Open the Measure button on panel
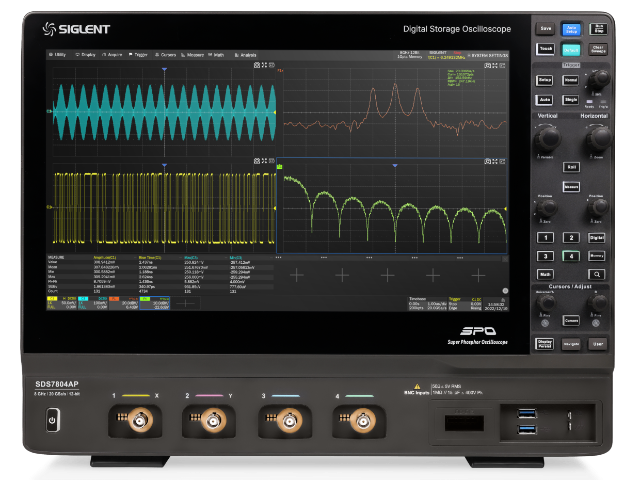 click(571, 187)
